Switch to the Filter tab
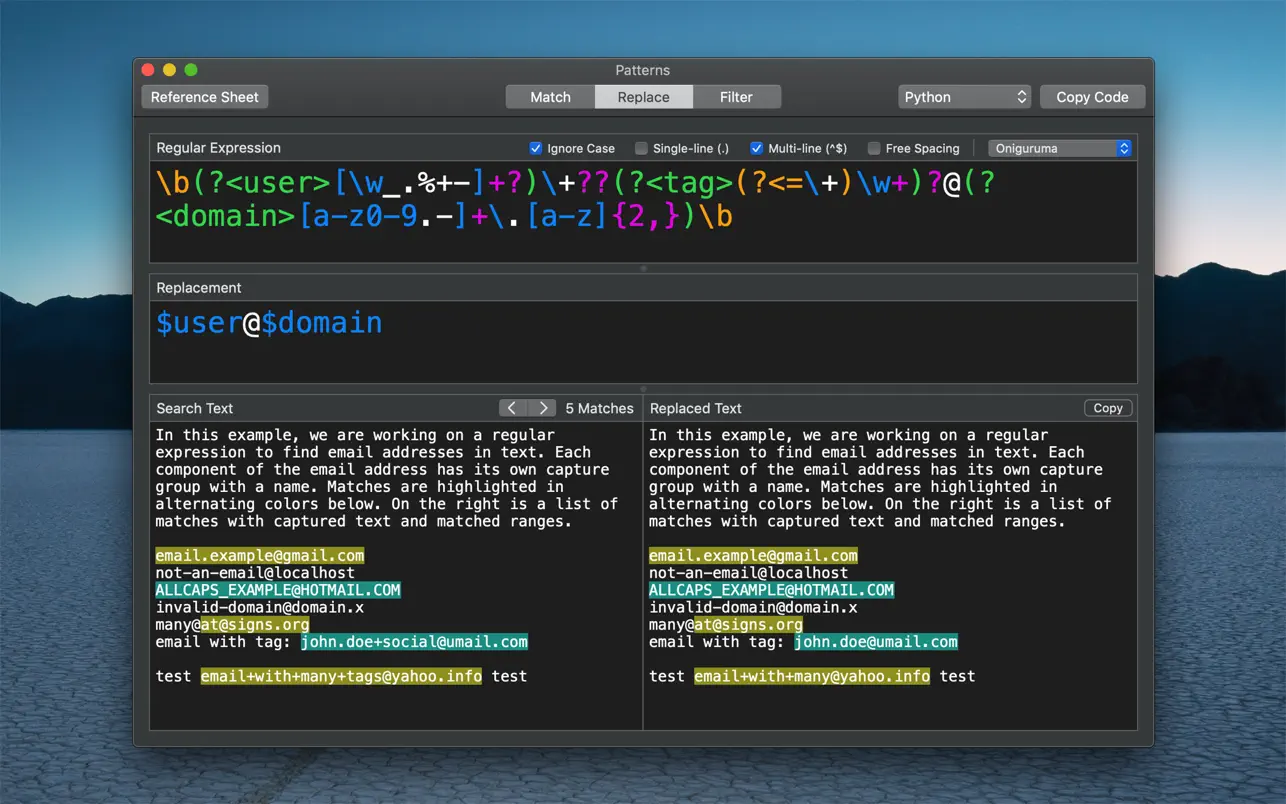Screen dimensions: 1286x804 pyautogui.click(x=737, y=96)
